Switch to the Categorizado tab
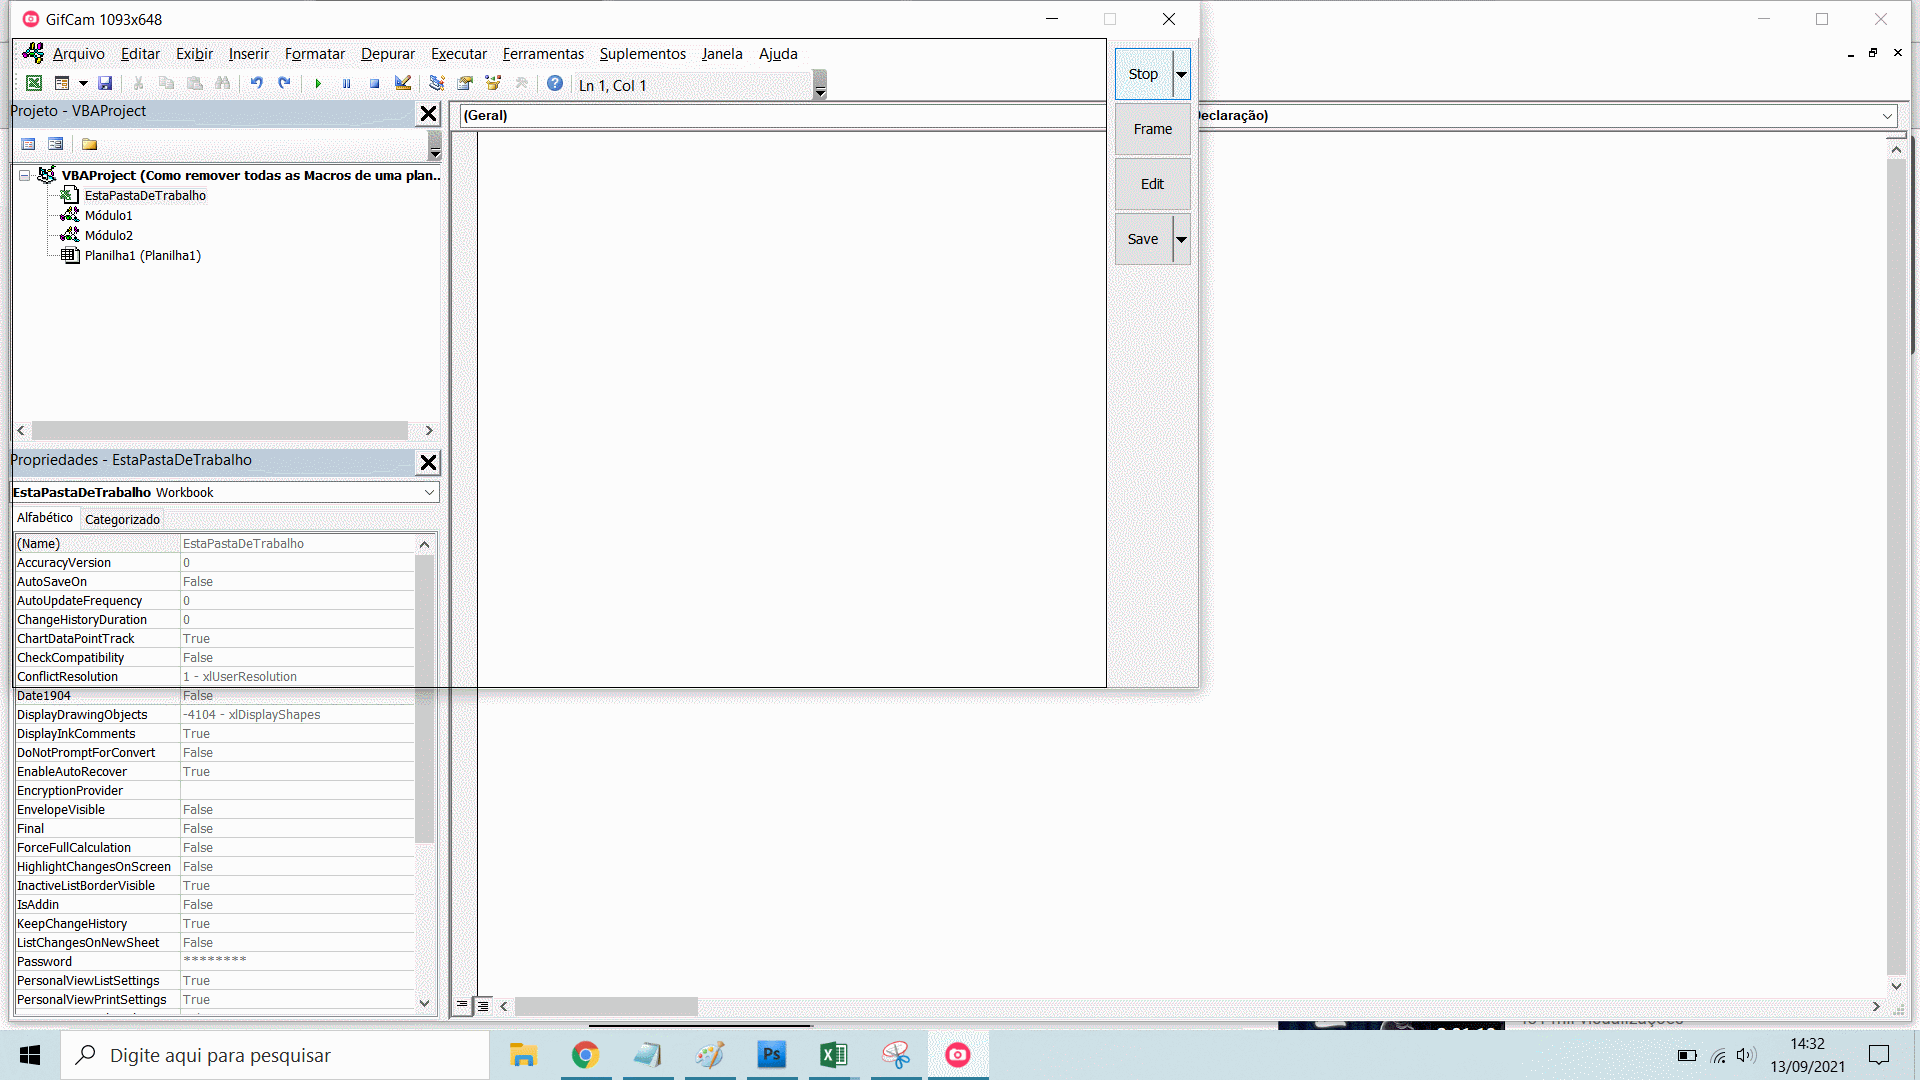This screenshot has width=1920, height=1080. (122, 519)
